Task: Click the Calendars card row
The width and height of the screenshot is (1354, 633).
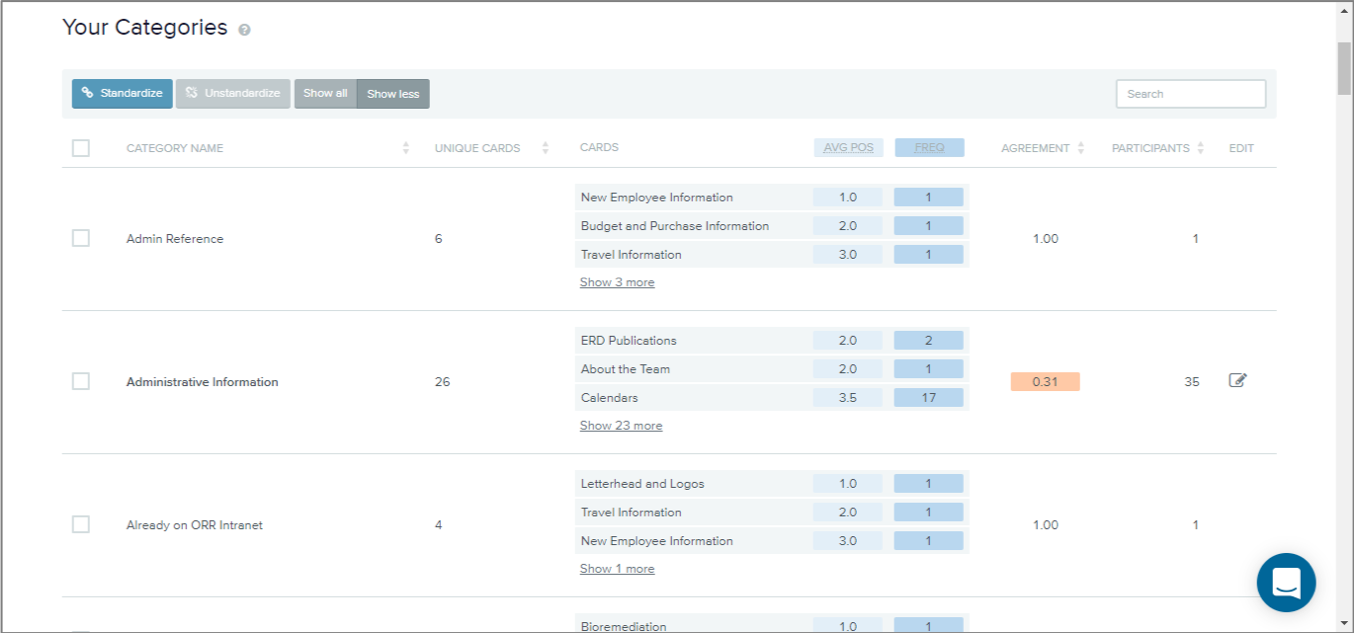Action: click(772, 397)
